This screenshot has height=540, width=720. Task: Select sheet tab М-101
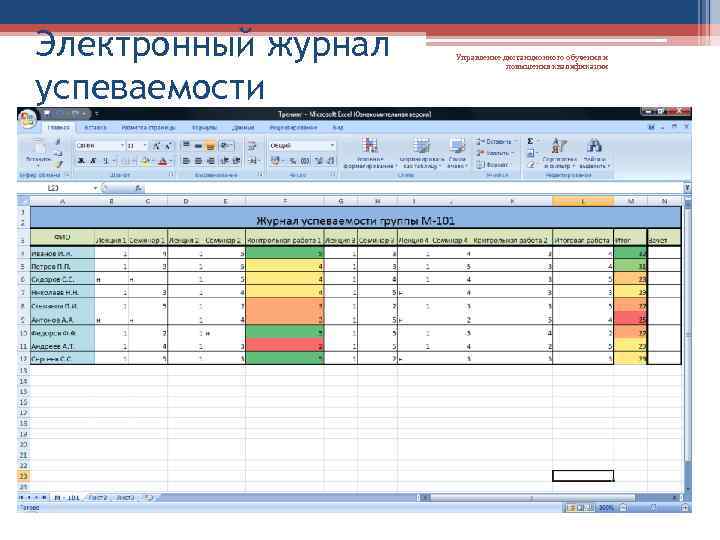[x=67, y=498]
